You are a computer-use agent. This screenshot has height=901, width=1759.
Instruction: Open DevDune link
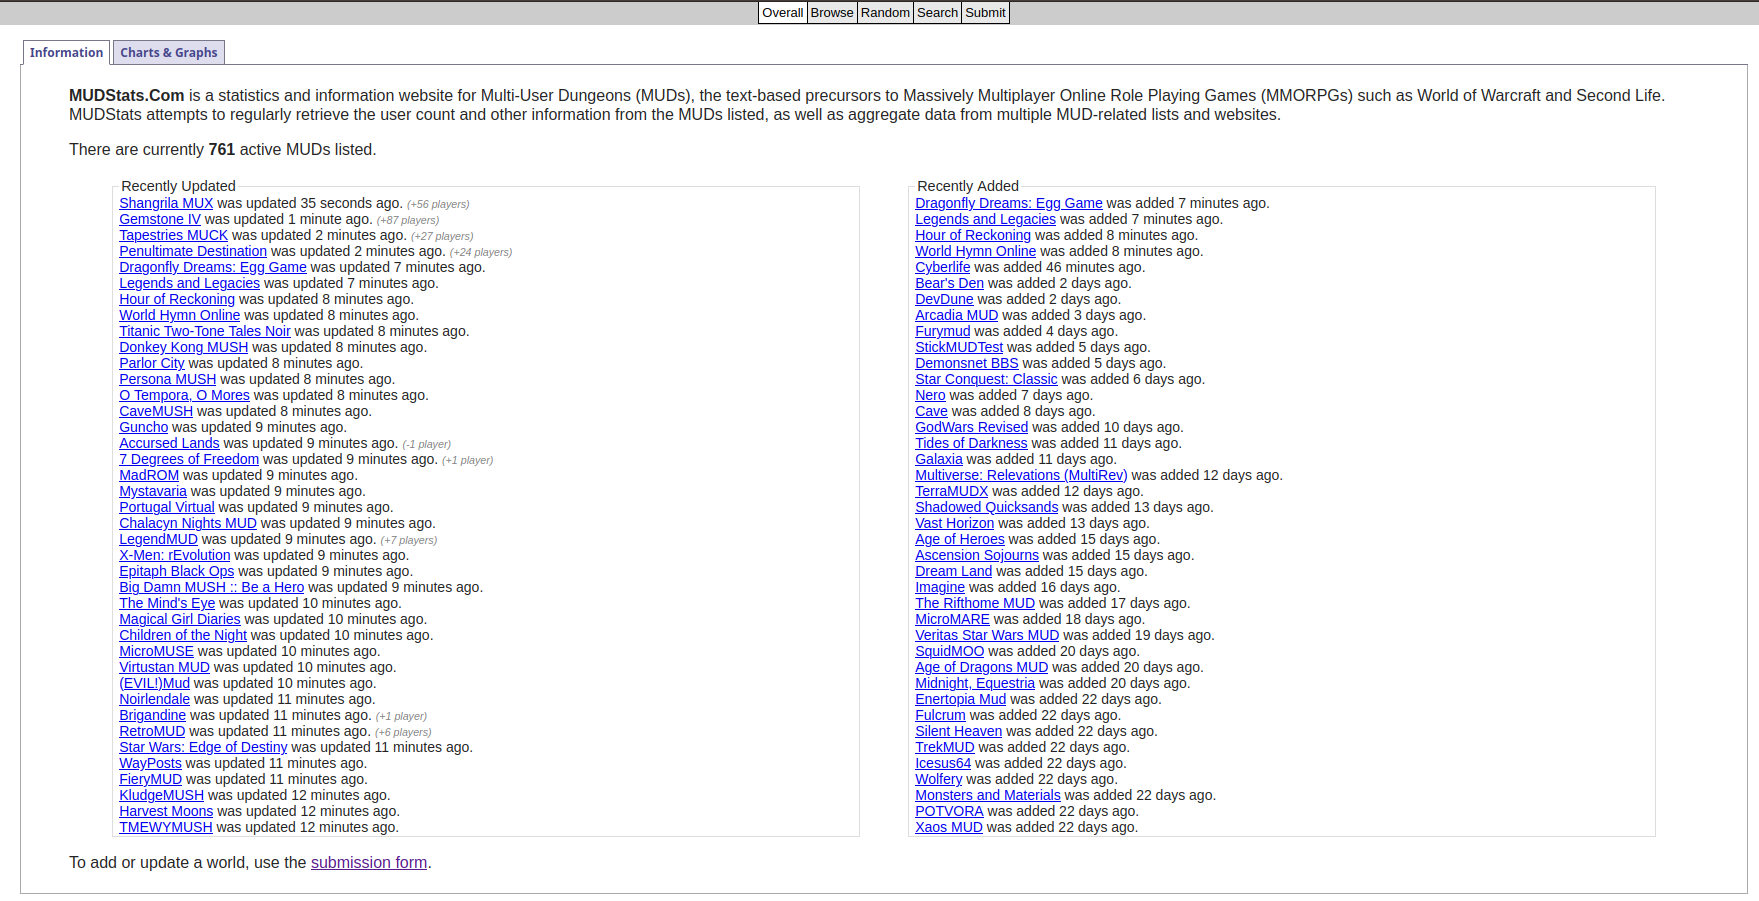[944, 299]
